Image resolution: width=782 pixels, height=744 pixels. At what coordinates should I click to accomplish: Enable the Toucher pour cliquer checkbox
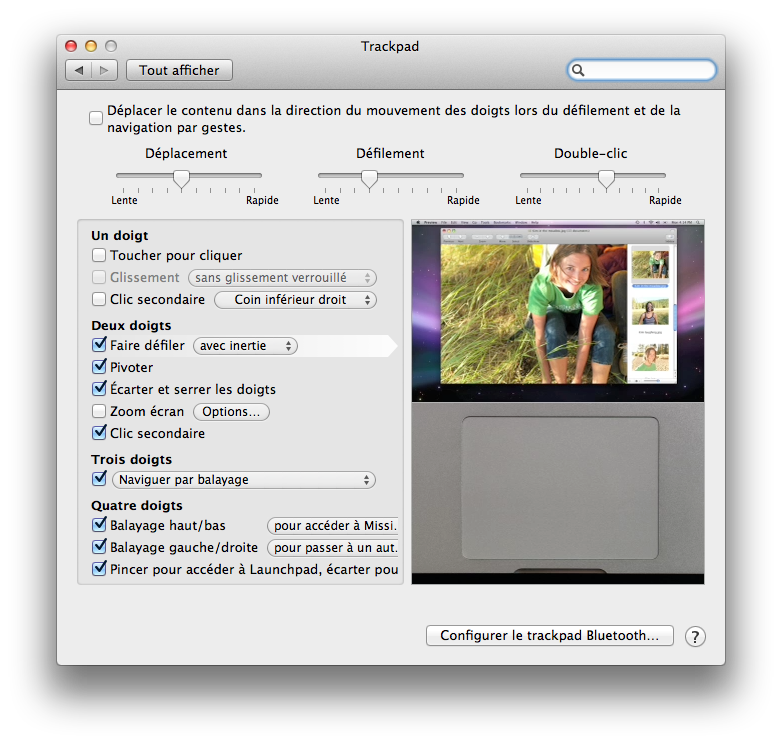(x=99, y=256)
